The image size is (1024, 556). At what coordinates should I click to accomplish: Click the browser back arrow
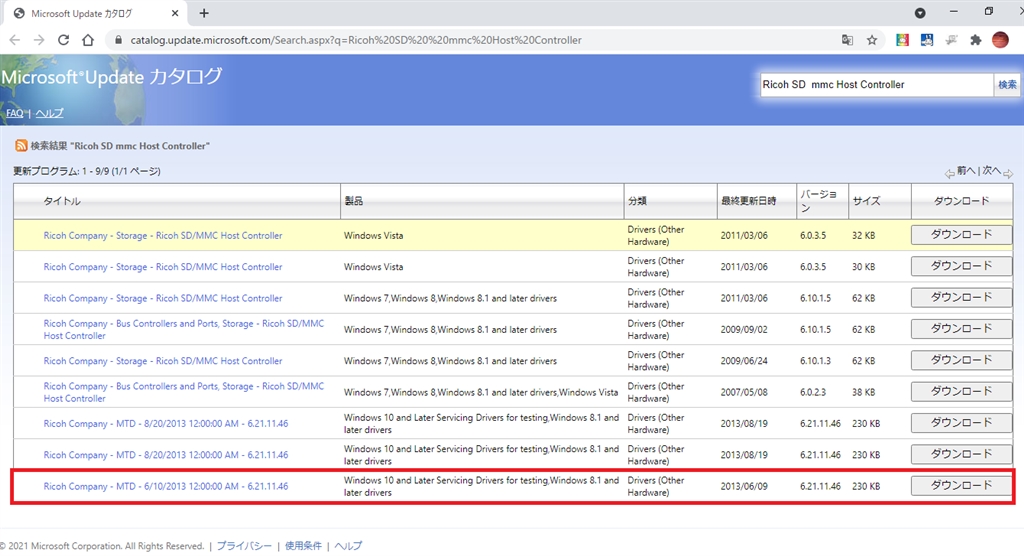(14, 40)
